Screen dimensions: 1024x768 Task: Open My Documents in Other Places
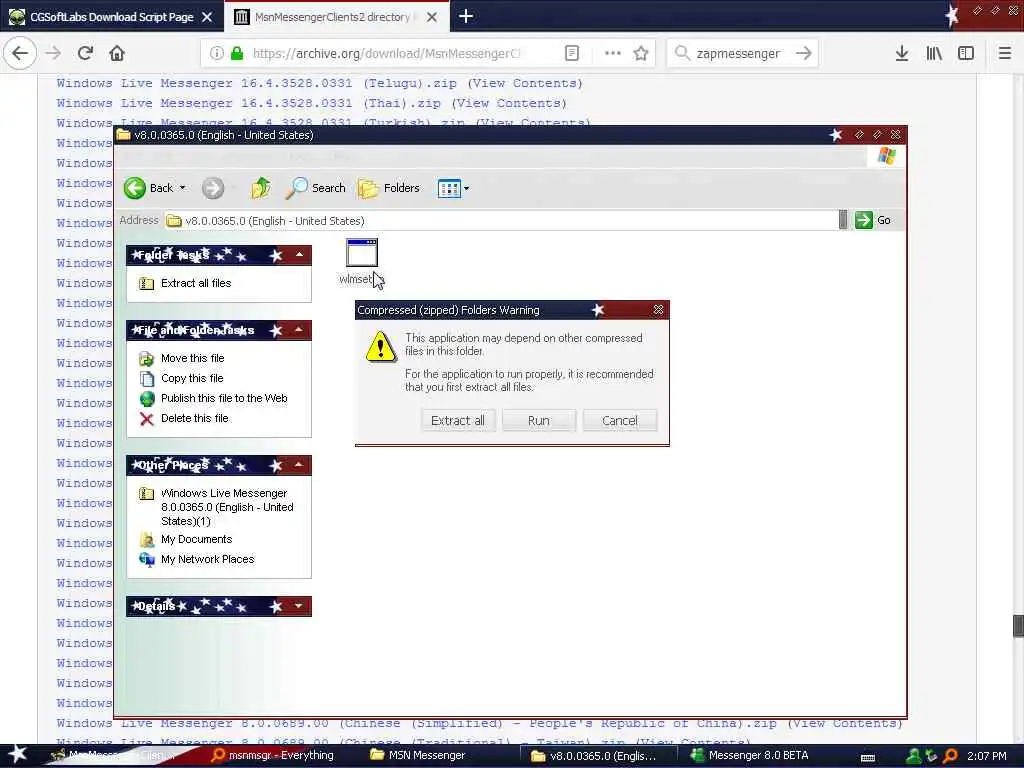point(197,539)
